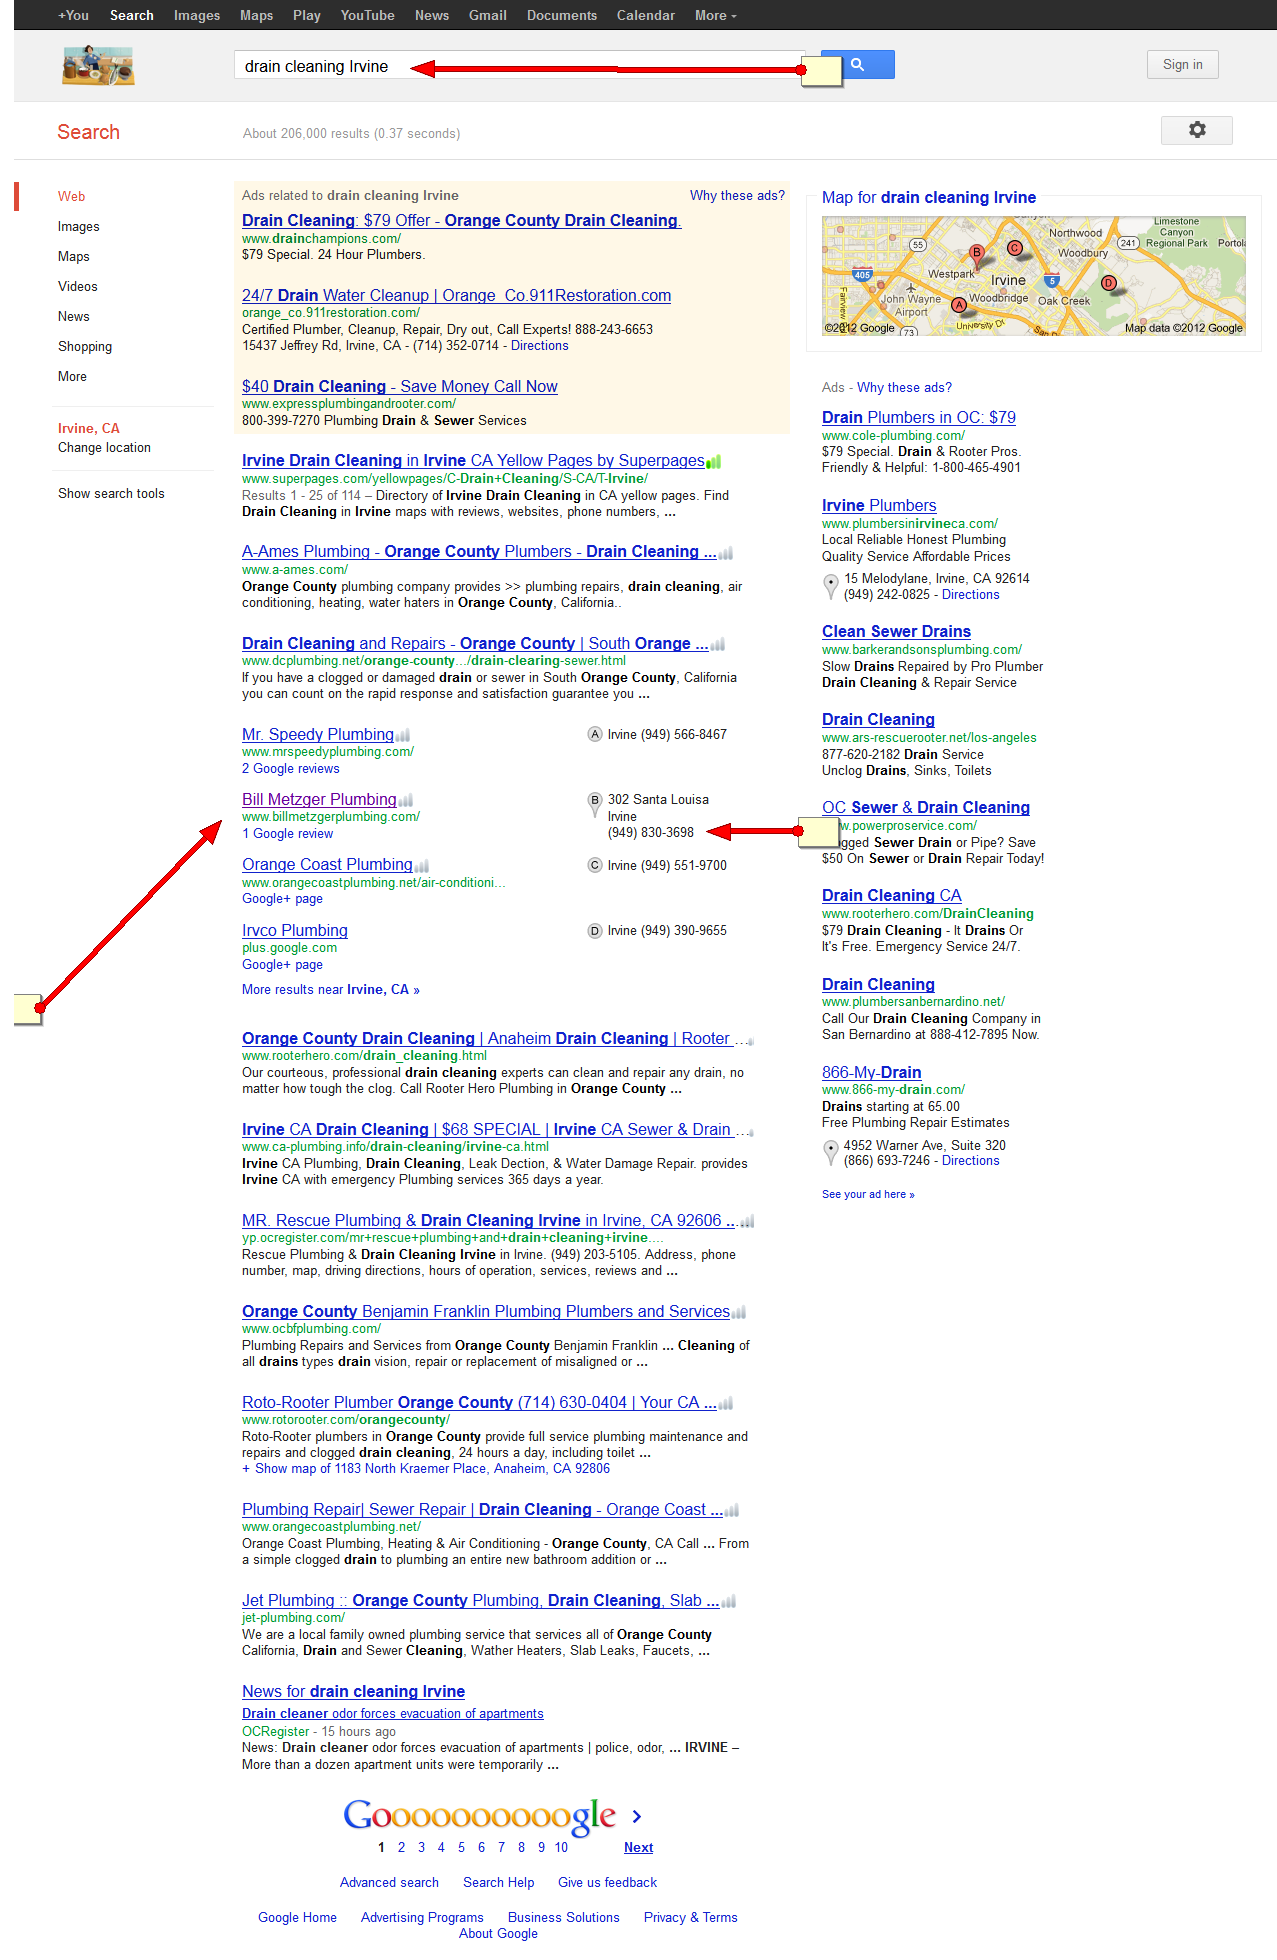Open News for drain cleaning Irvine
This screenshot has height=1960, width=1277.
354,1692
